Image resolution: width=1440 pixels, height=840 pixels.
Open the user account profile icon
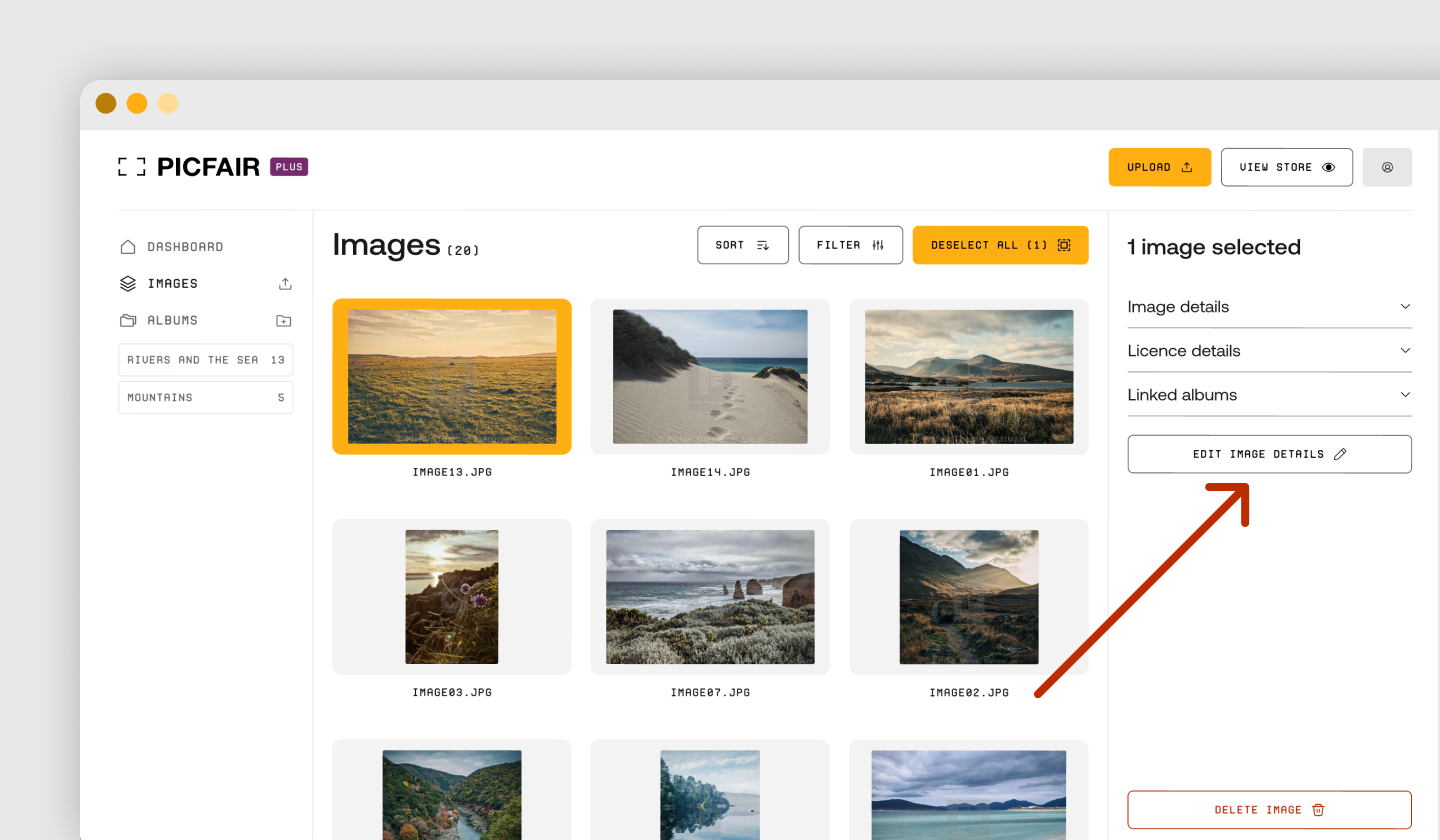pyautogui.click(x=1387, y=167)
